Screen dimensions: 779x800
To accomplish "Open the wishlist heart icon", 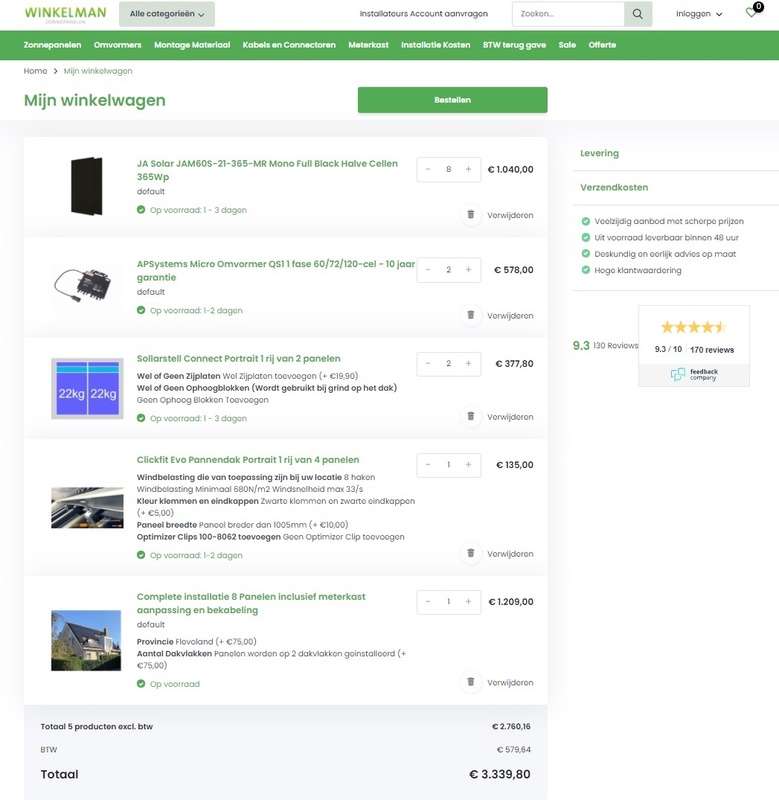I will [x=751, y=12].
